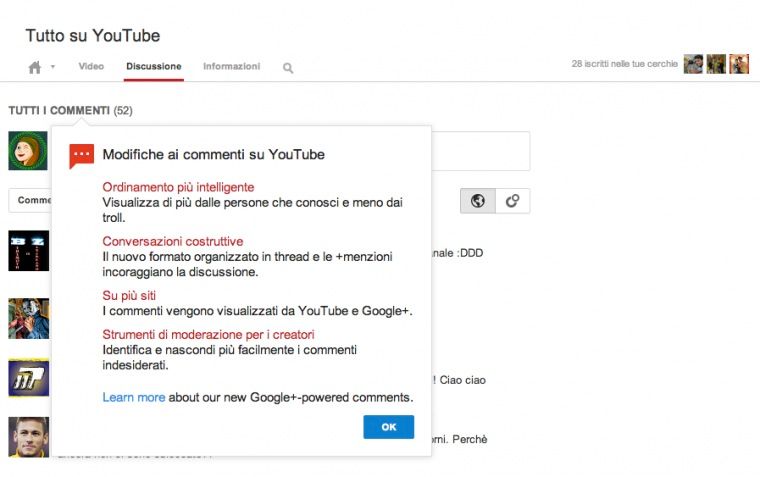Click your green-framed profile avatar
Screen dimensions: 760x477
pos(28,151)
